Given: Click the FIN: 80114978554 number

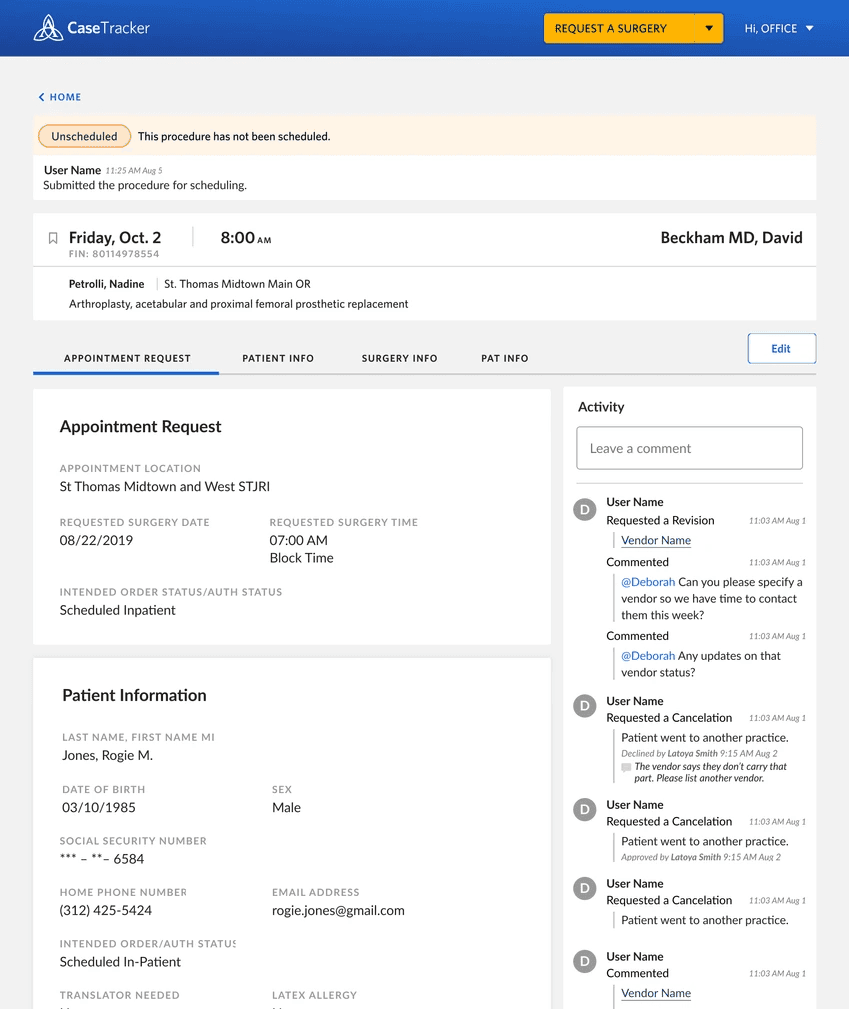Looking at the screenshot, I should 114,254.
